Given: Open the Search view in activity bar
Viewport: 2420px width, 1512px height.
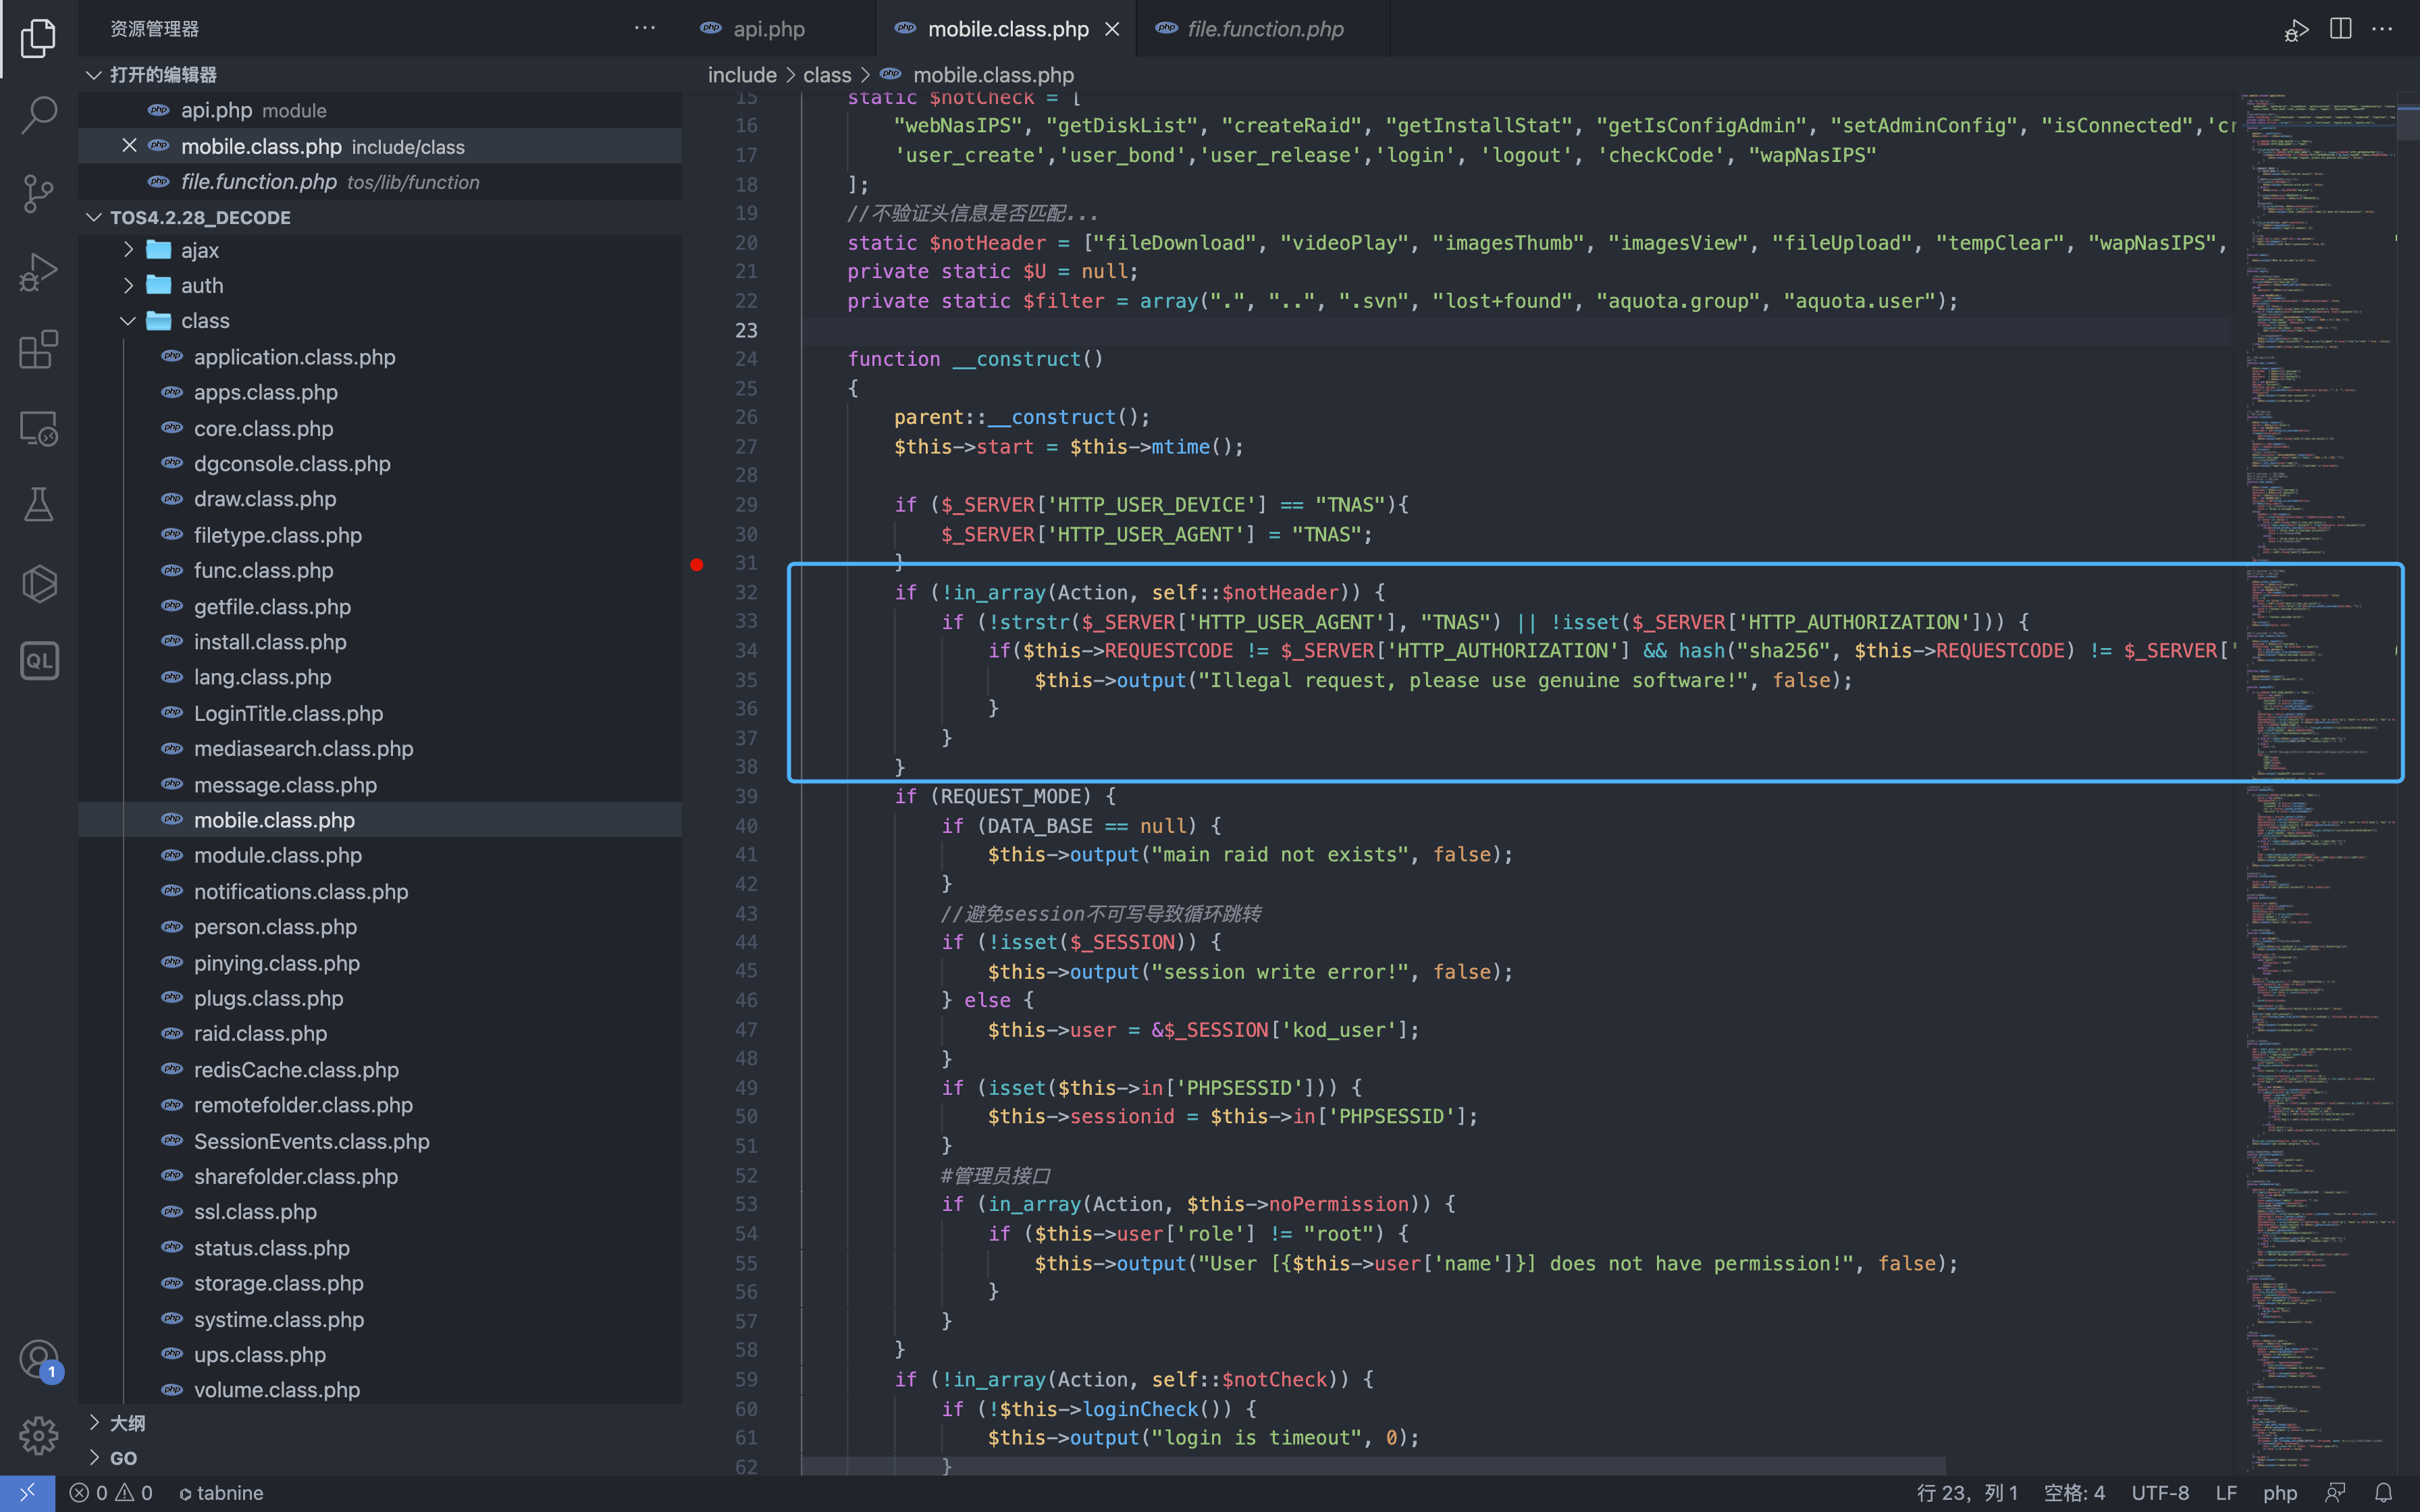Looking at the screenshot, I should pos(38,114).
